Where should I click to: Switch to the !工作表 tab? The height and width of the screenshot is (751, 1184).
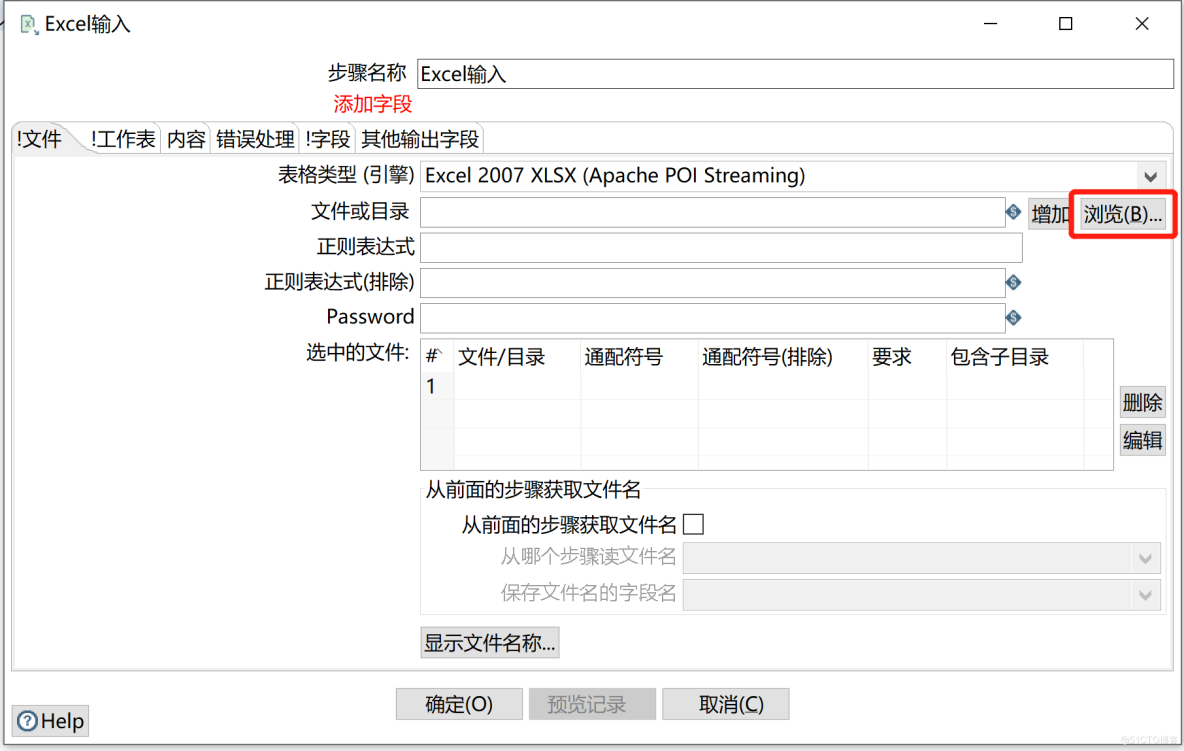[123, 140]
